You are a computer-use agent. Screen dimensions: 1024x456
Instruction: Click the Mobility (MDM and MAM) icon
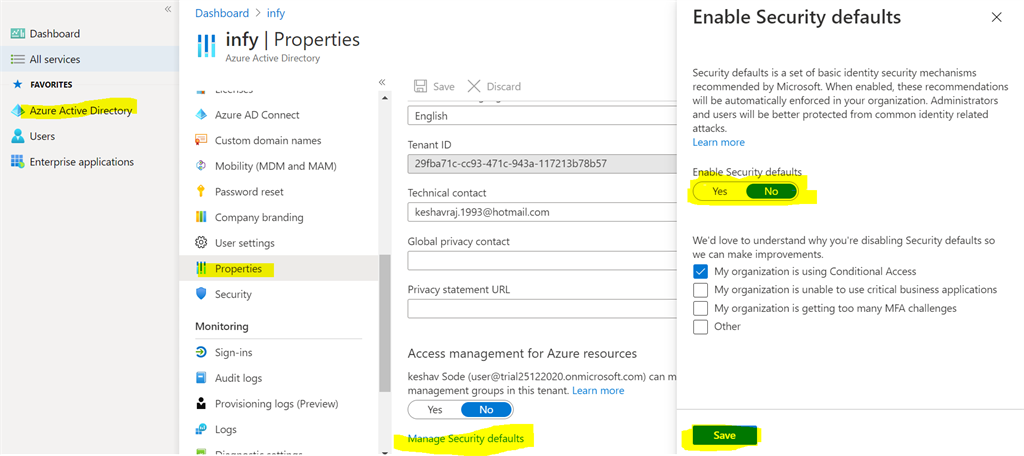click(x=201, y=166)
